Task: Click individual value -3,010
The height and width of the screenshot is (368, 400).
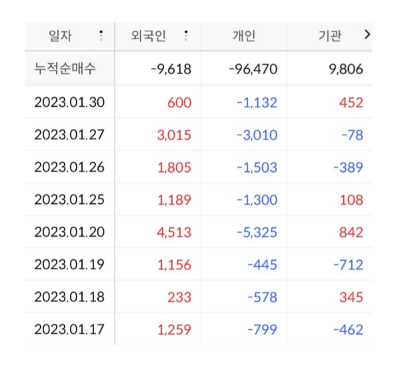Action: pyautogui.click(x=257, y=135)
